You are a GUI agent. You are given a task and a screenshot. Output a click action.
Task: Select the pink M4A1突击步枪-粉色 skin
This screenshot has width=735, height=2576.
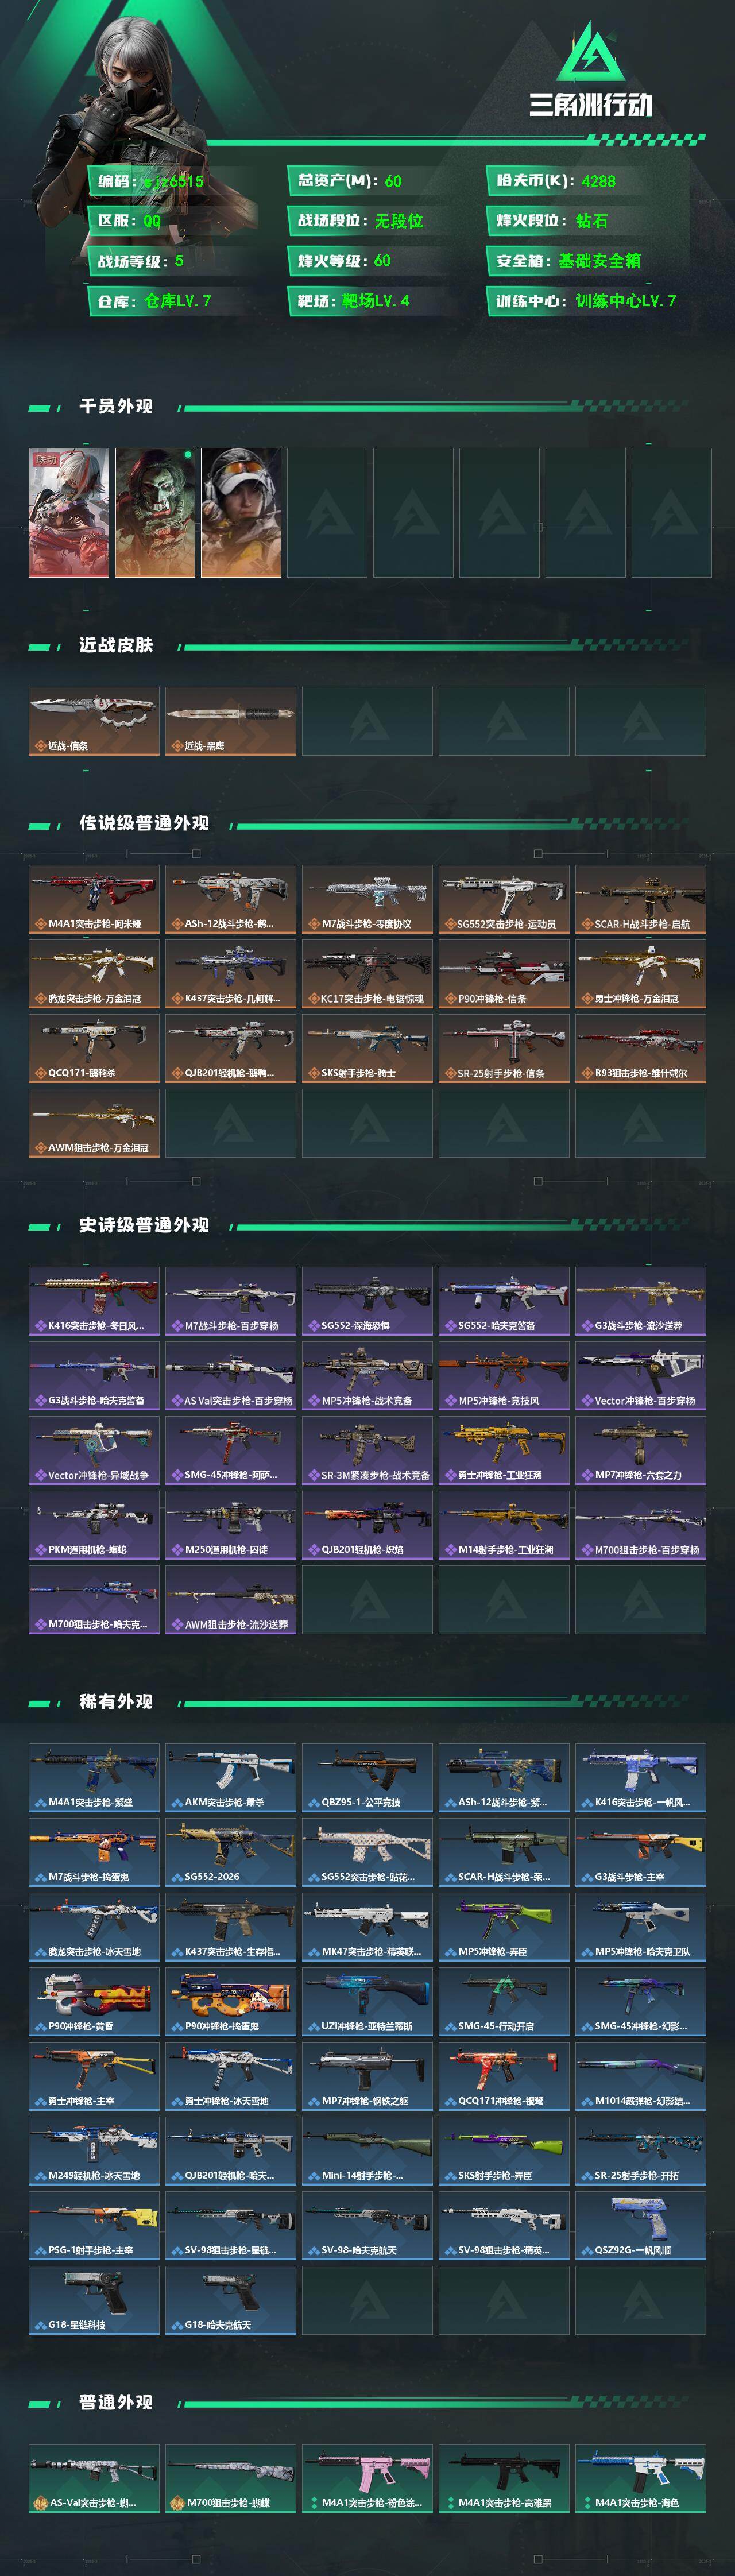pyautogui.click(x=367, y=2478)
